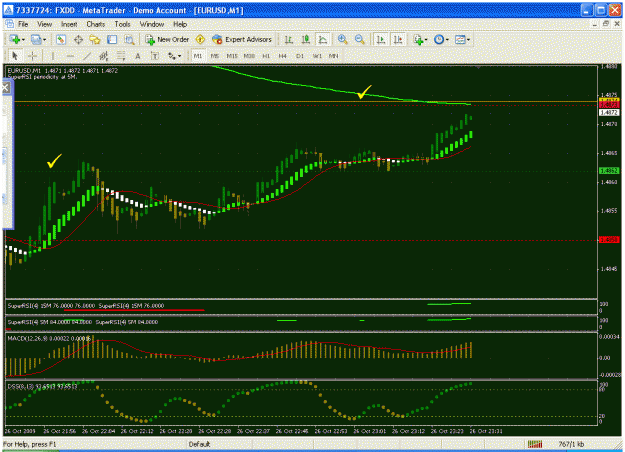
Task: Click the white 1.4872 price label
Action: coord(609,113)
